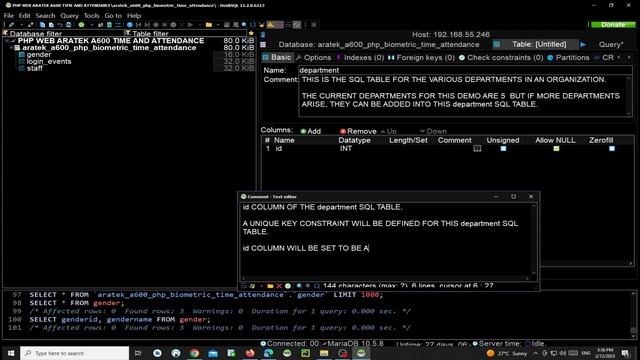Click the magnifier search icon in text editor
The width and height of the screenshot is (640, 360).
tap(299, 286)
